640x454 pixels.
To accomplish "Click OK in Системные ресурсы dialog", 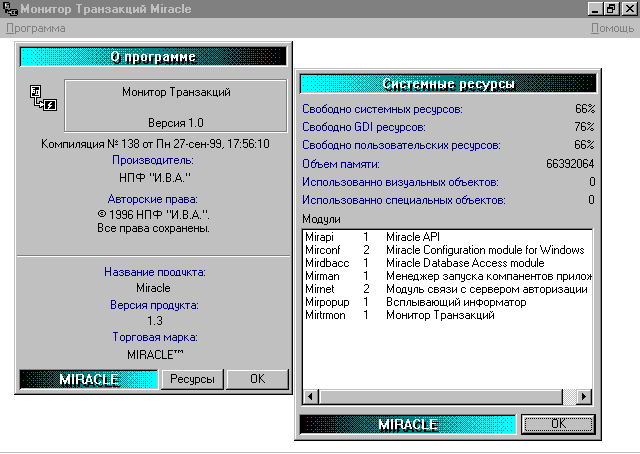I will tap(558, 424).
